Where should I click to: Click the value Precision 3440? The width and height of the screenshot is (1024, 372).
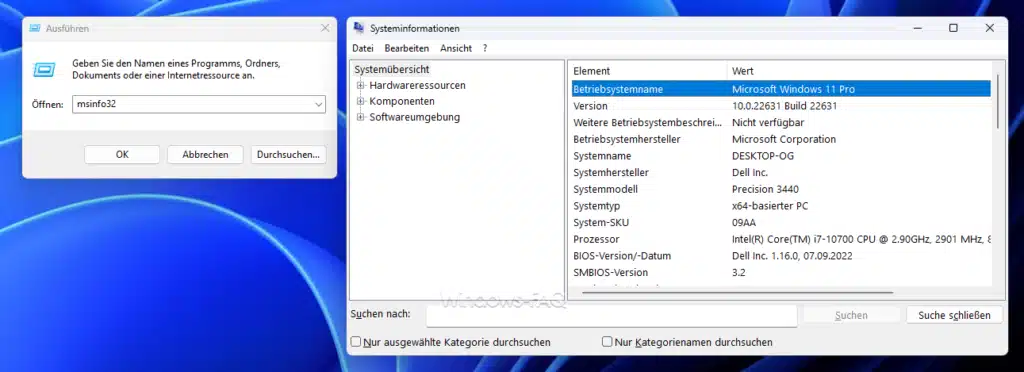pos(765,189)
